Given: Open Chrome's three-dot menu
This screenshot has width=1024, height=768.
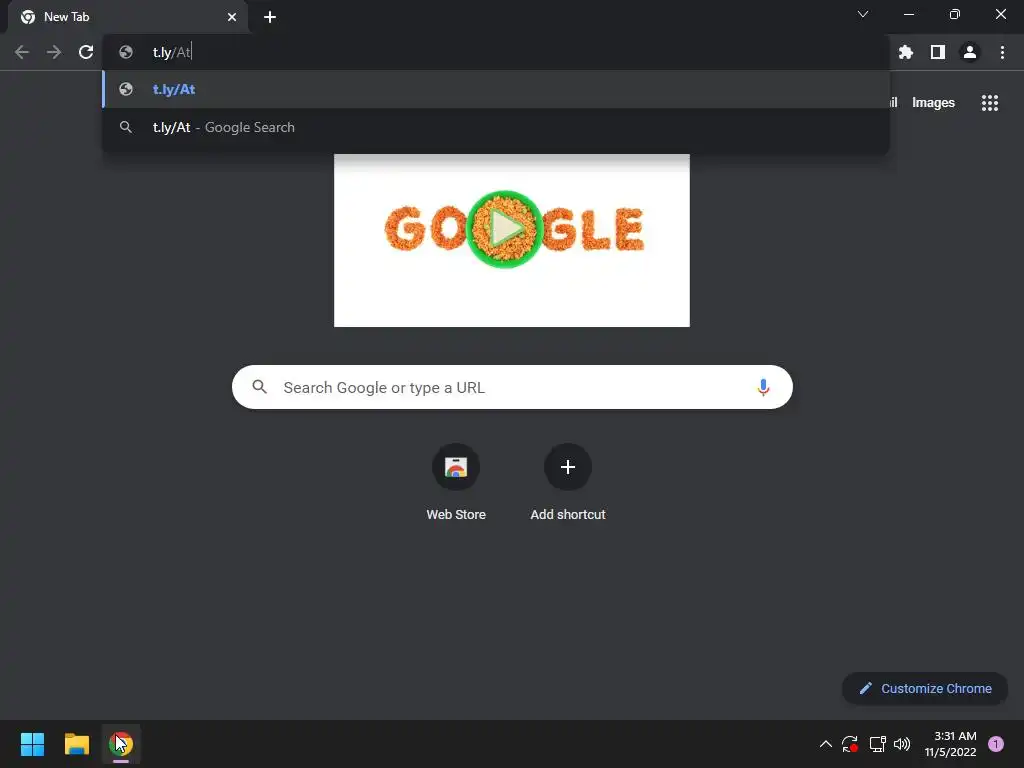Looking at the screenshot, I should tap(1002, 52).
